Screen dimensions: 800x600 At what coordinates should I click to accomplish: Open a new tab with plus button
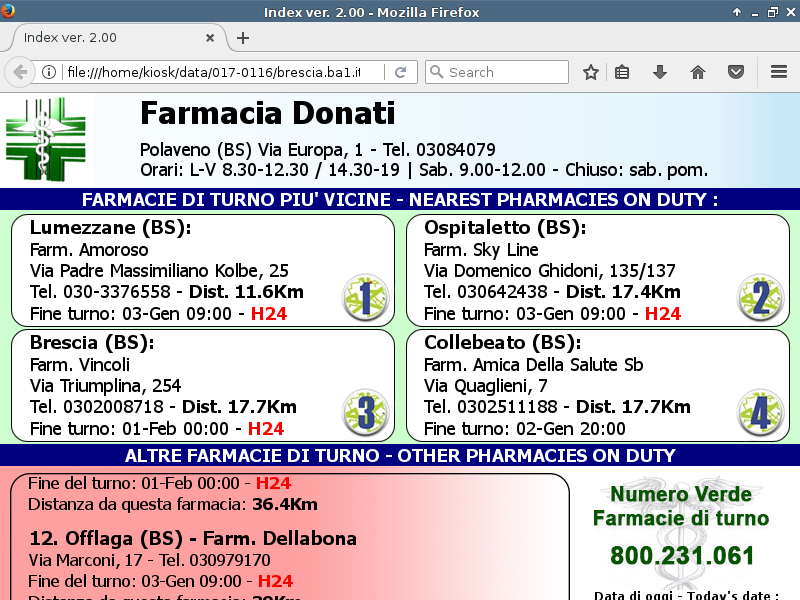coord(243,38)
